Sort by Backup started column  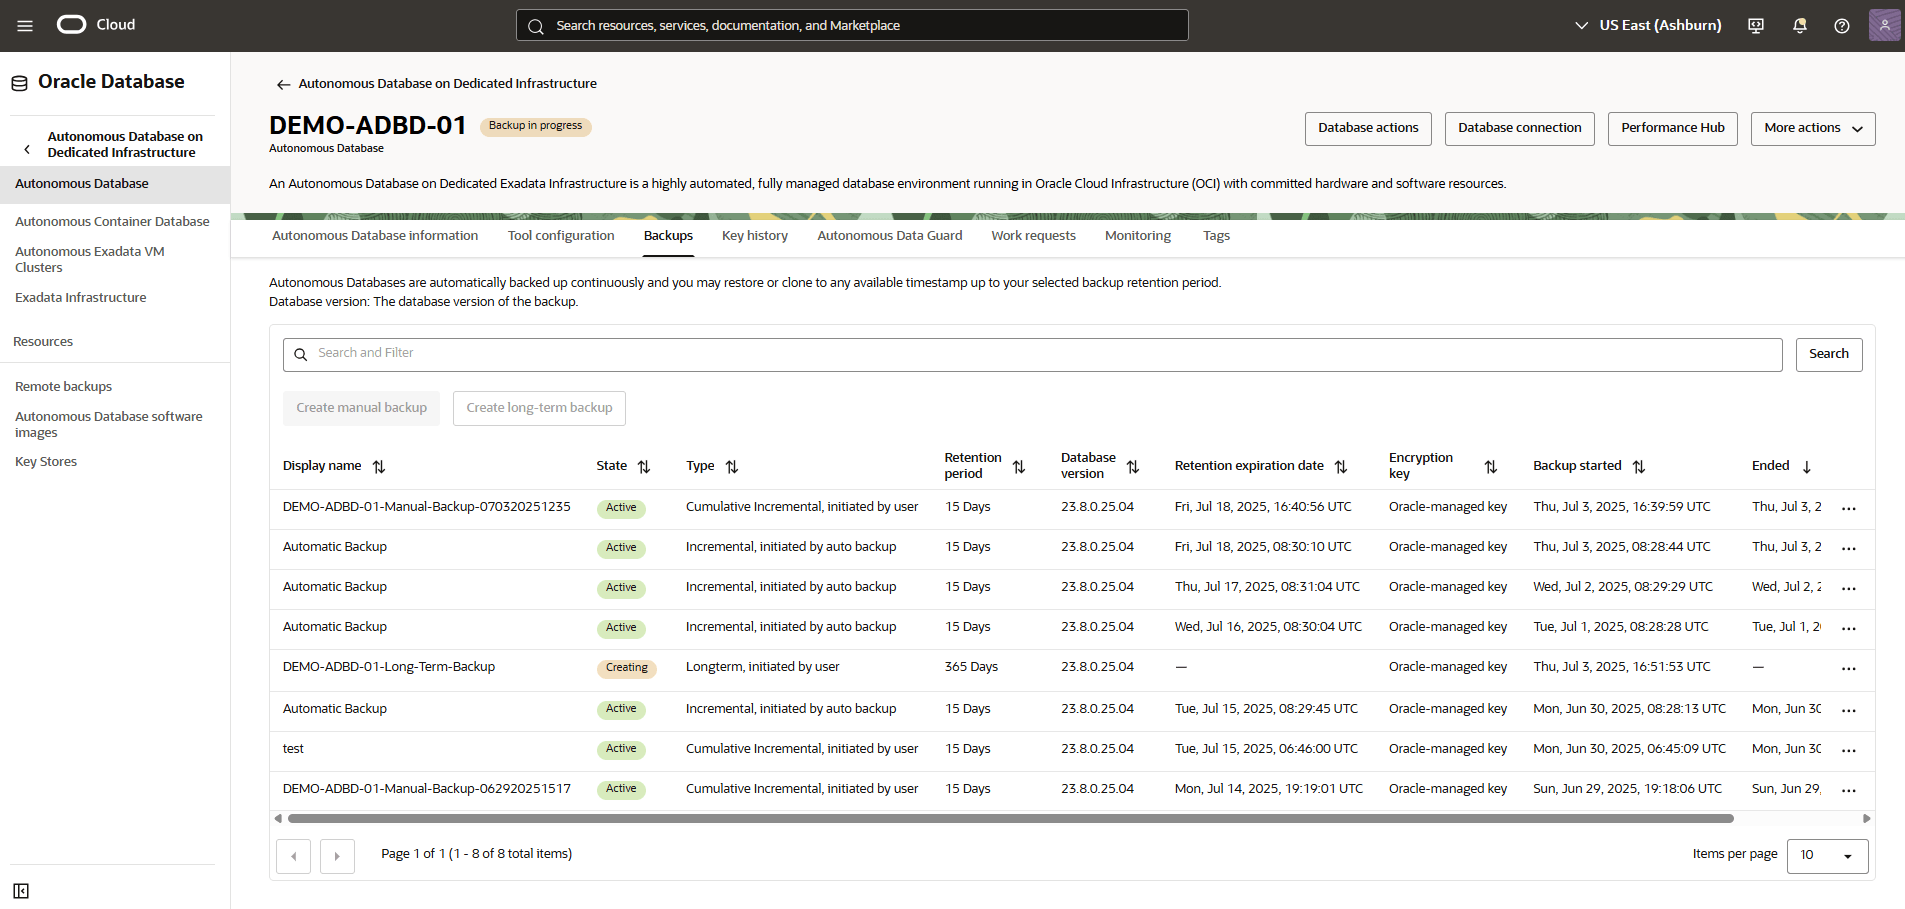1638,467
